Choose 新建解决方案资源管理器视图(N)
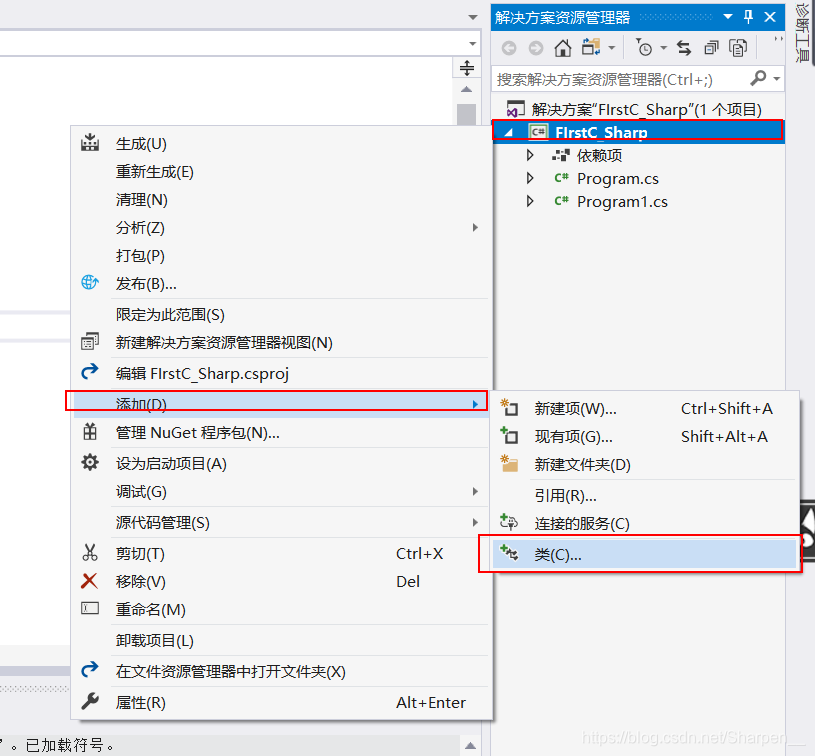 281,343
